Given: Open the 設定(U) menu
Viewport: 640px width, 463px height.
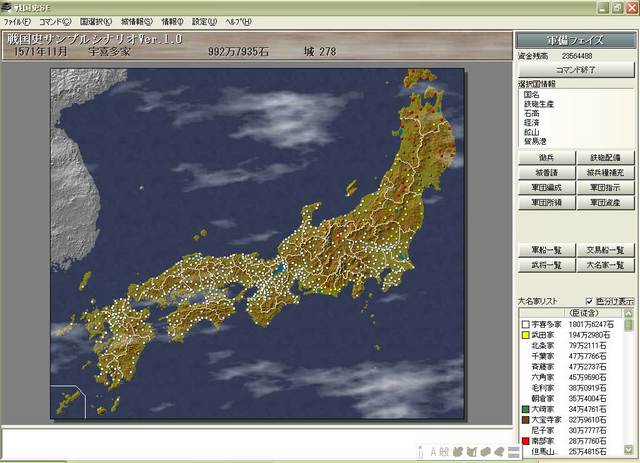Looking at the screenshot, I should [x=204, y=22].
